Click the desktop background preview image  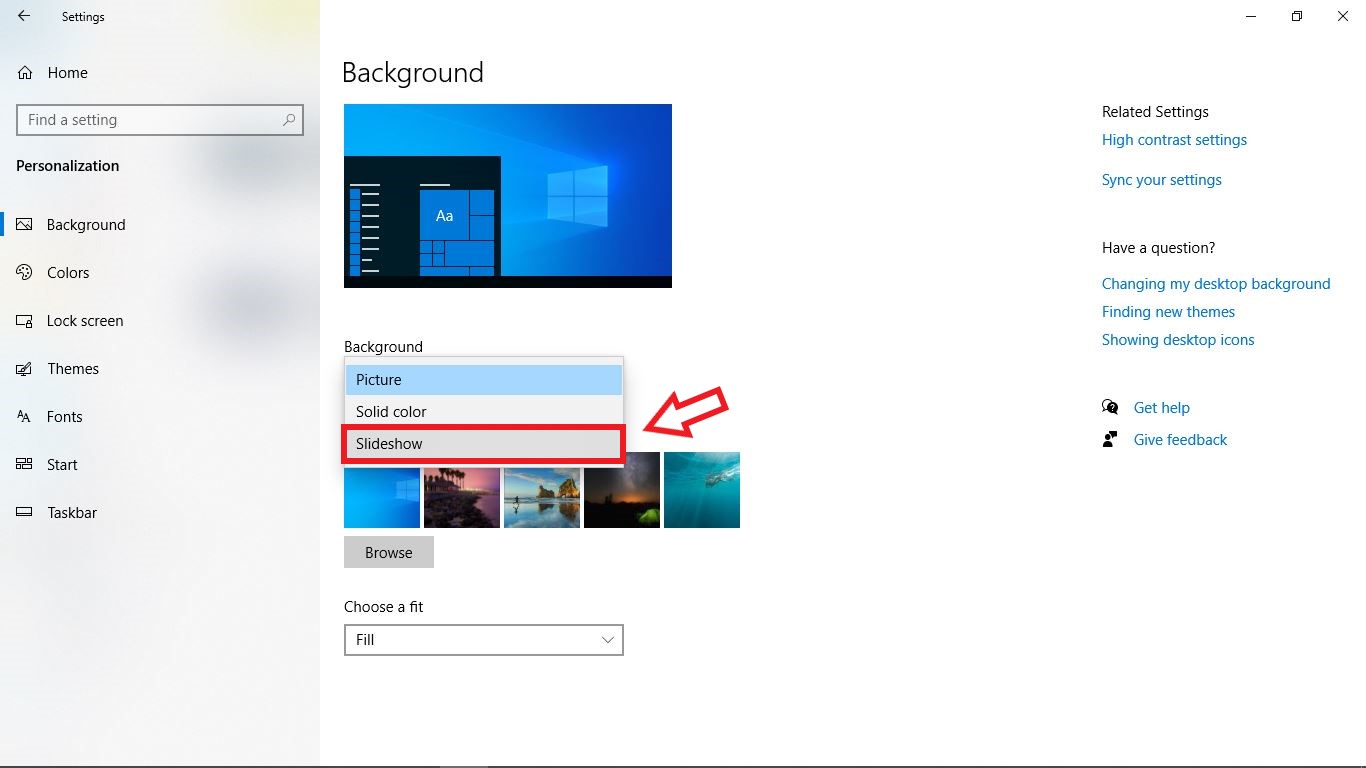coord(508,196)
